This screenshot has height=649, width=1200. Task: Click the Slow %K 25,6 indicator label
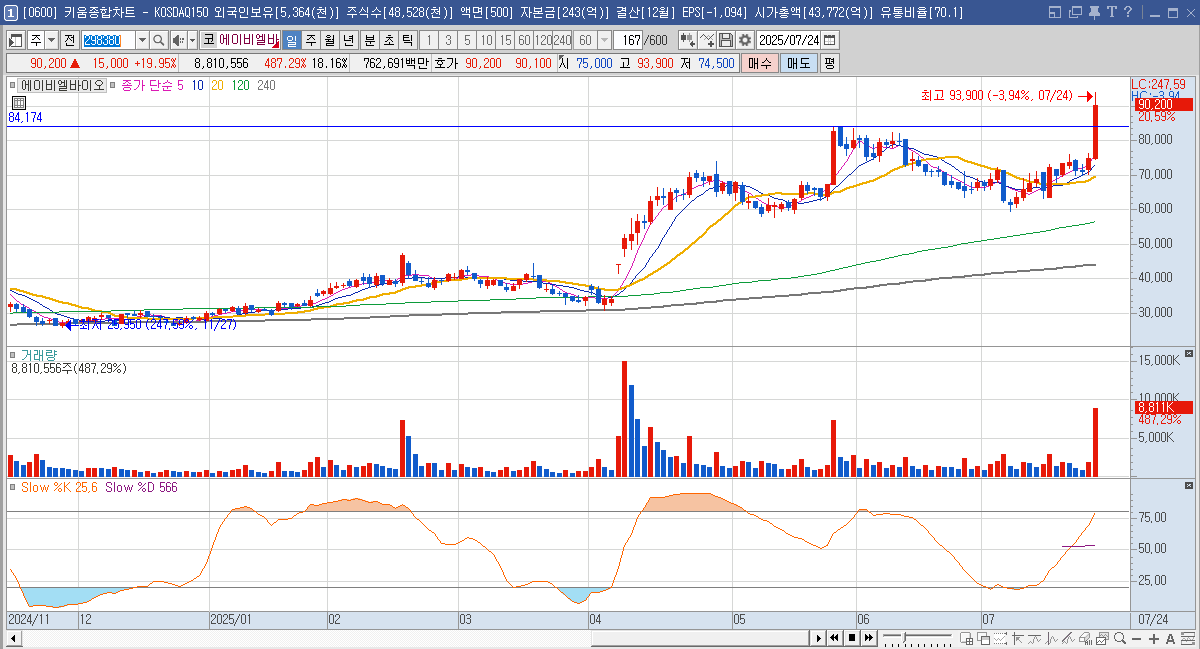(x=59, y=487)
